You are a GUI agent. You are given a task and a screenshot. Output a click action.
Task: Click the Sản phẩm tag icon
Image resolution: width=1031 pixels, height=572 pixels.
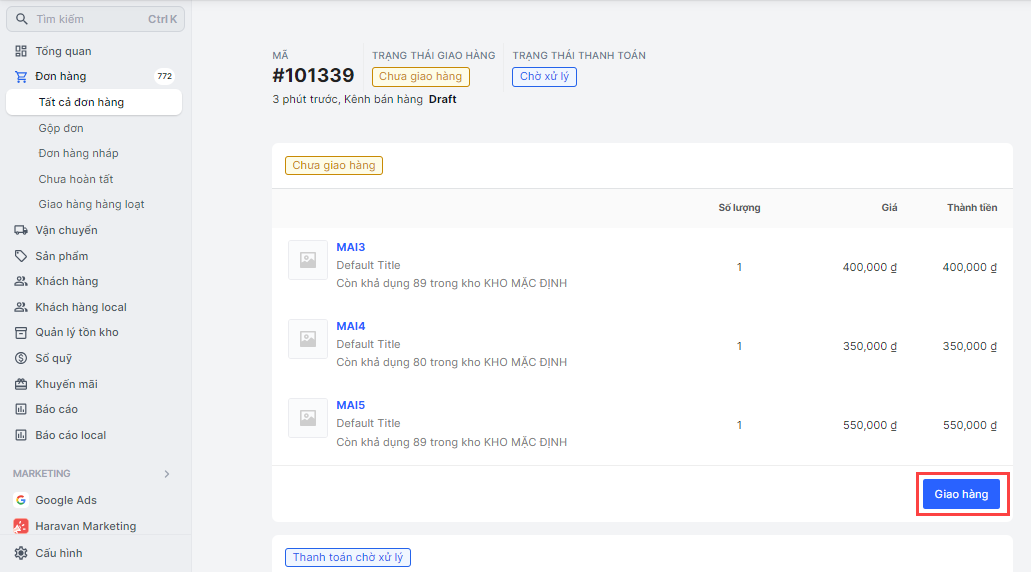[21, 256]
